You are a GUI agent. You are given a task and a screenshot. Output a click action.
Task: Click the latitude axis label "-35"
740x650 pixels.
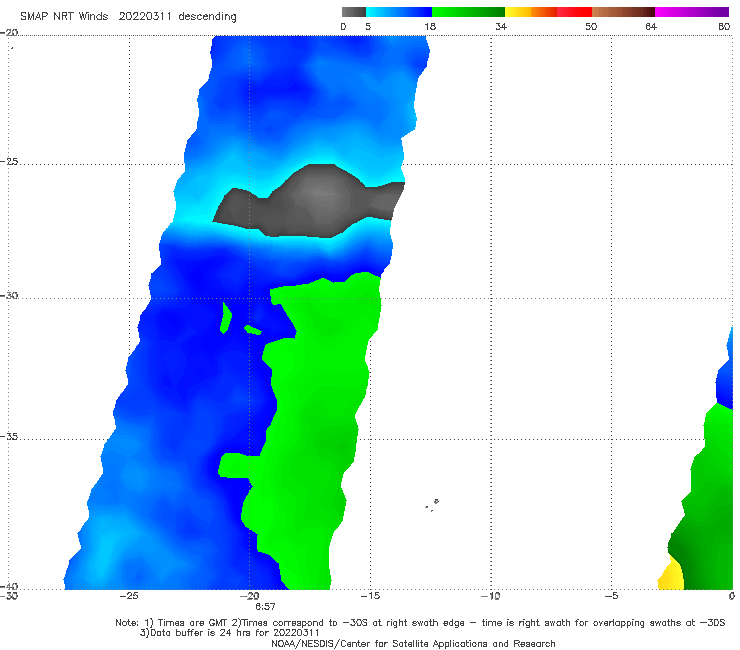click(9, 436)
